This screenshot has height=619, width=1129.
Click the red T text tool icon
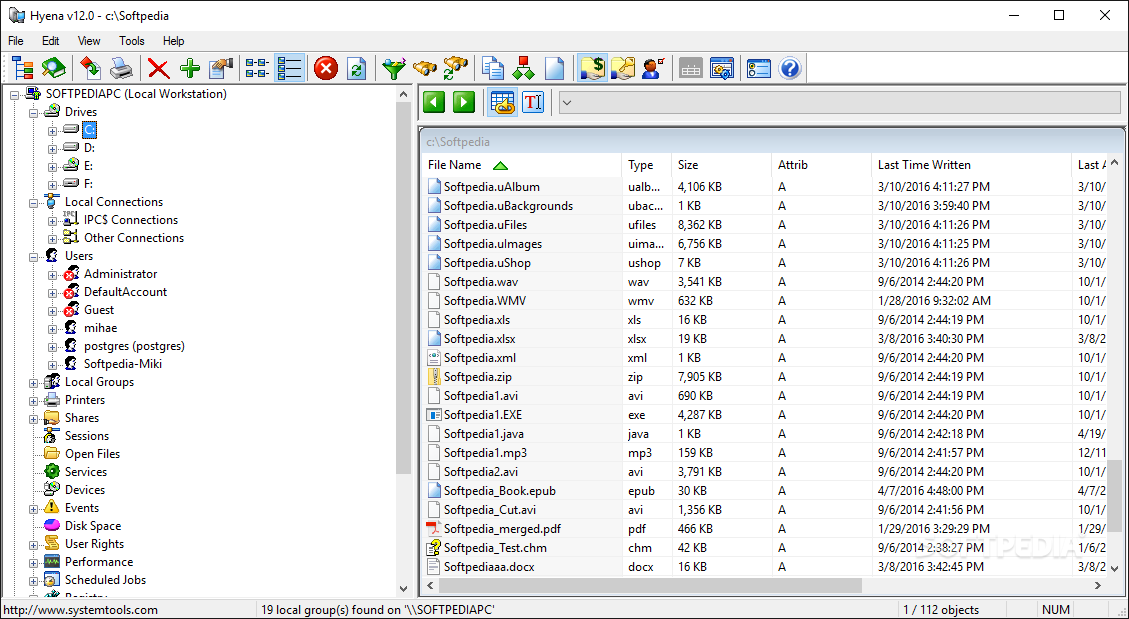[x=532, y=102]
